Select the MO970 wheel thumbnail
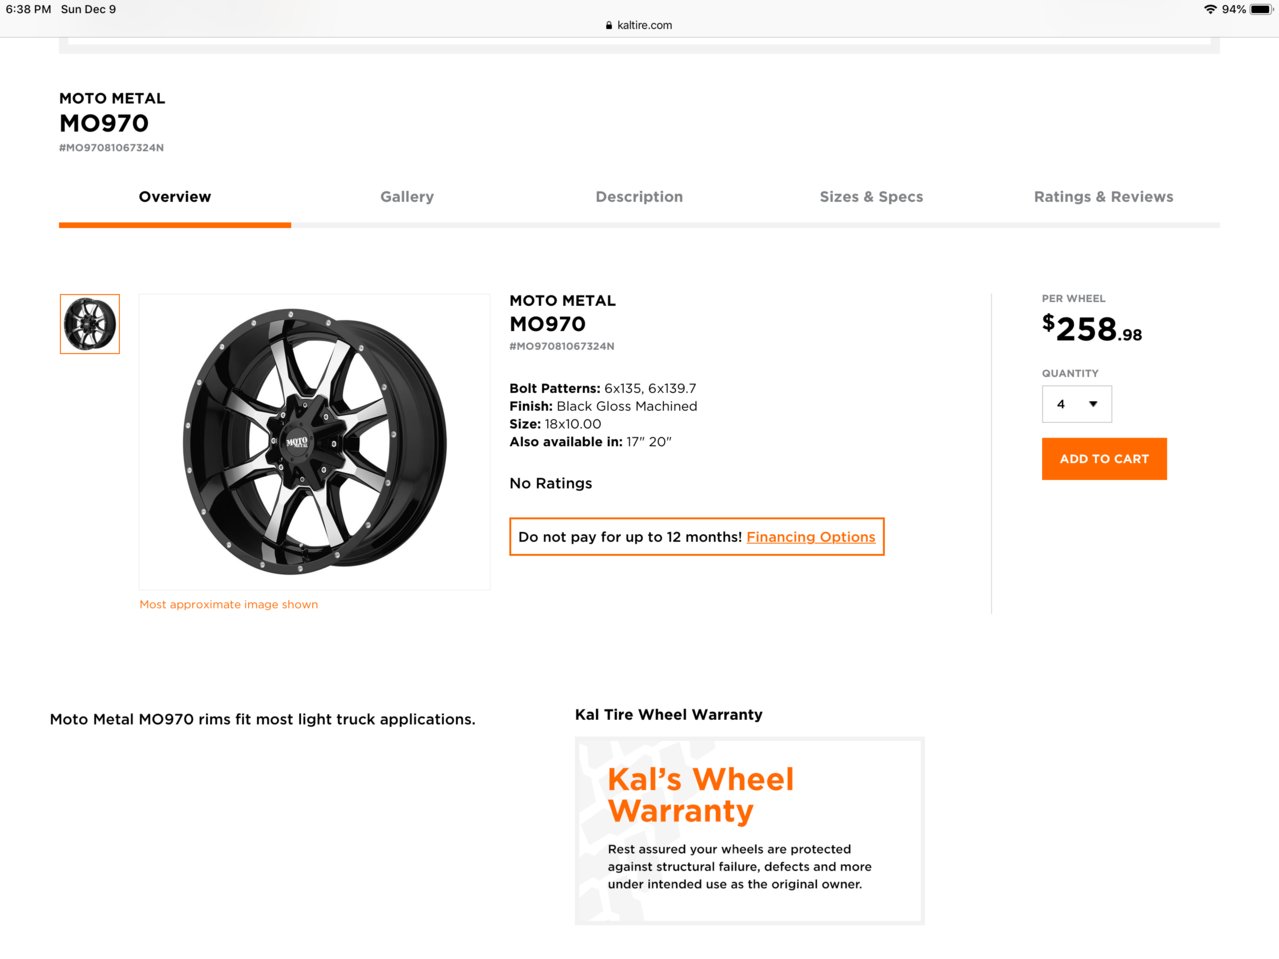 tap(90, 324)
